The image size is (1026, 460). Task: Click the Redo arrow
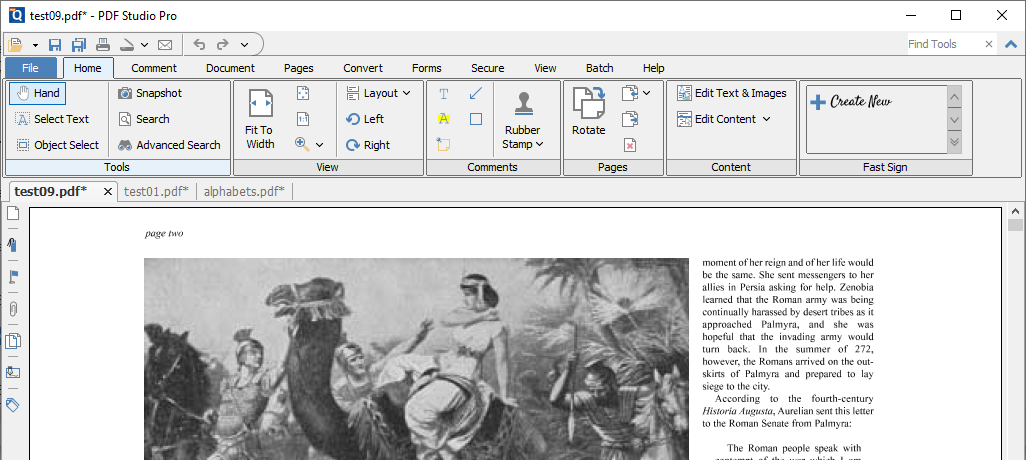[x=222, y=44]
